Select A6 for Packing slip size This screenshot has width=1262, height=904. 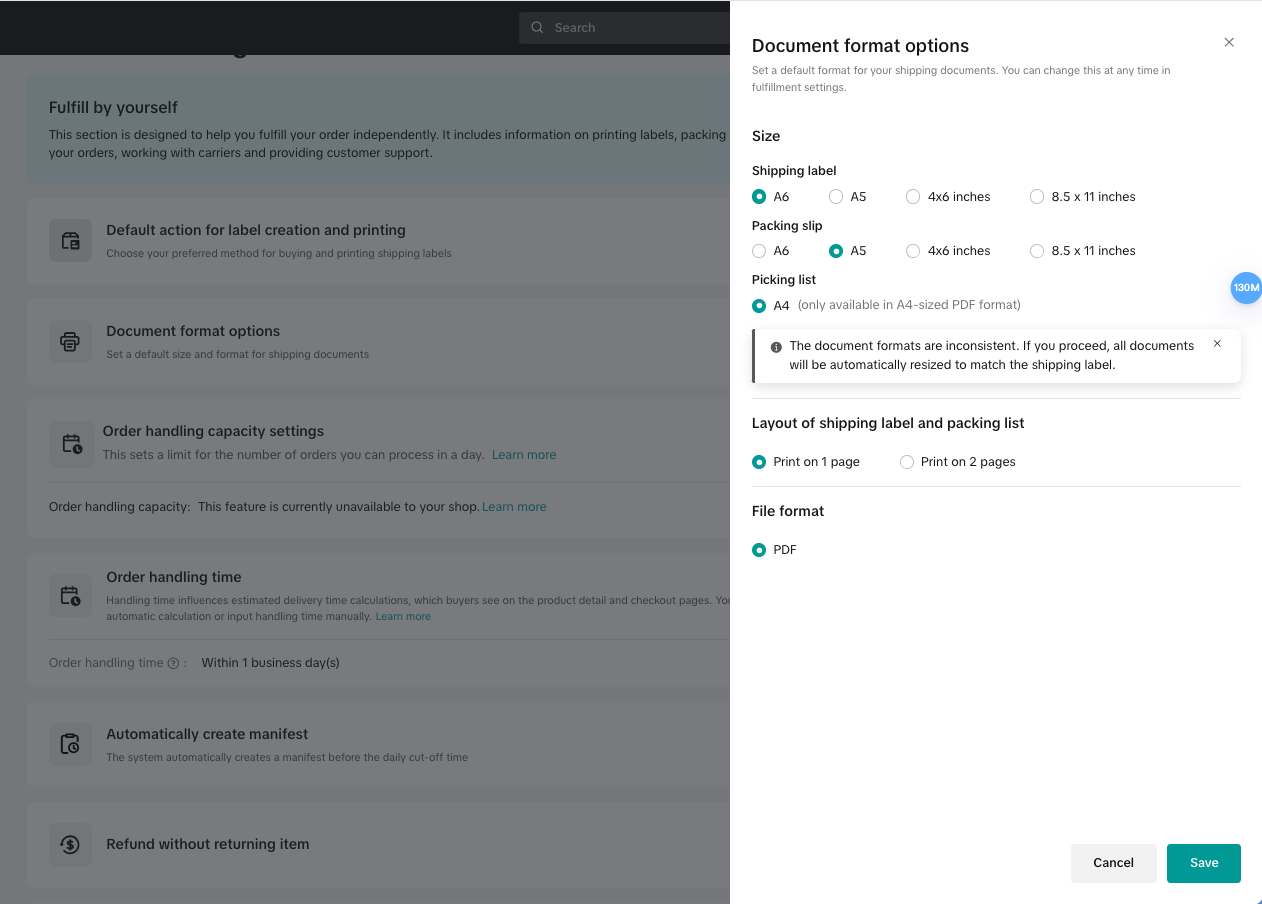pos(759,251)
